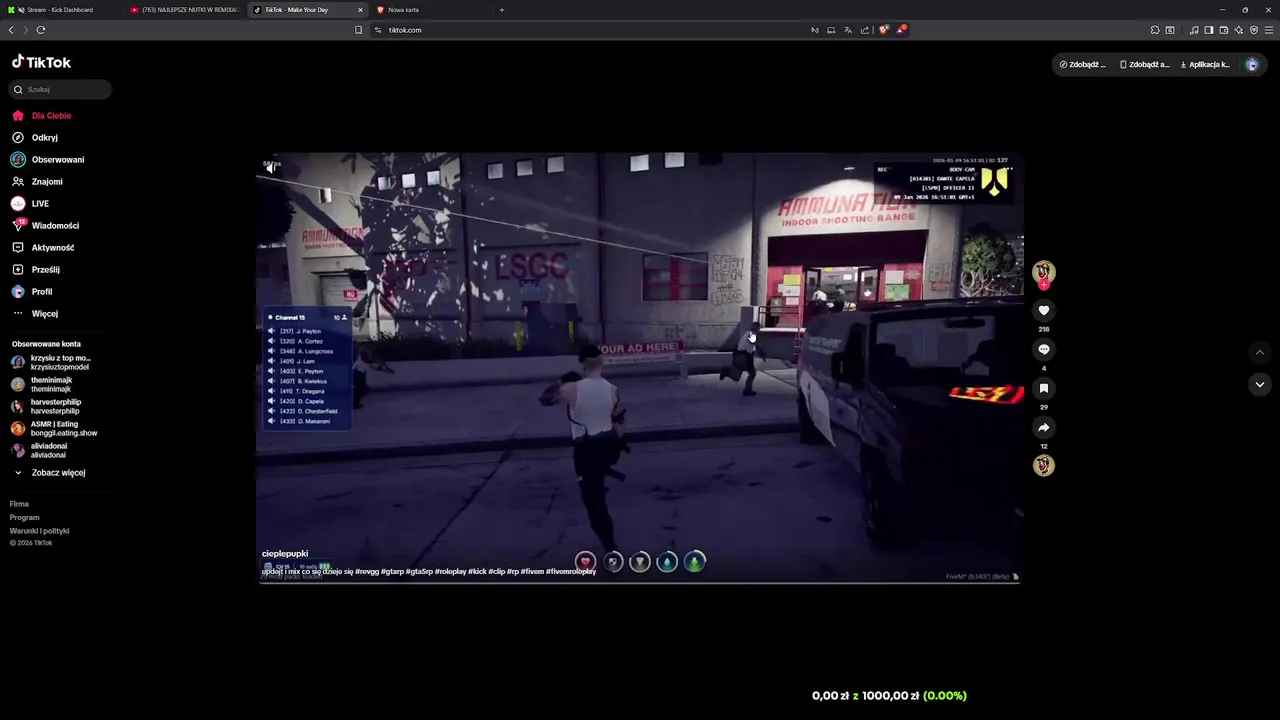Click translate page icon in address bar

point(848,30)
